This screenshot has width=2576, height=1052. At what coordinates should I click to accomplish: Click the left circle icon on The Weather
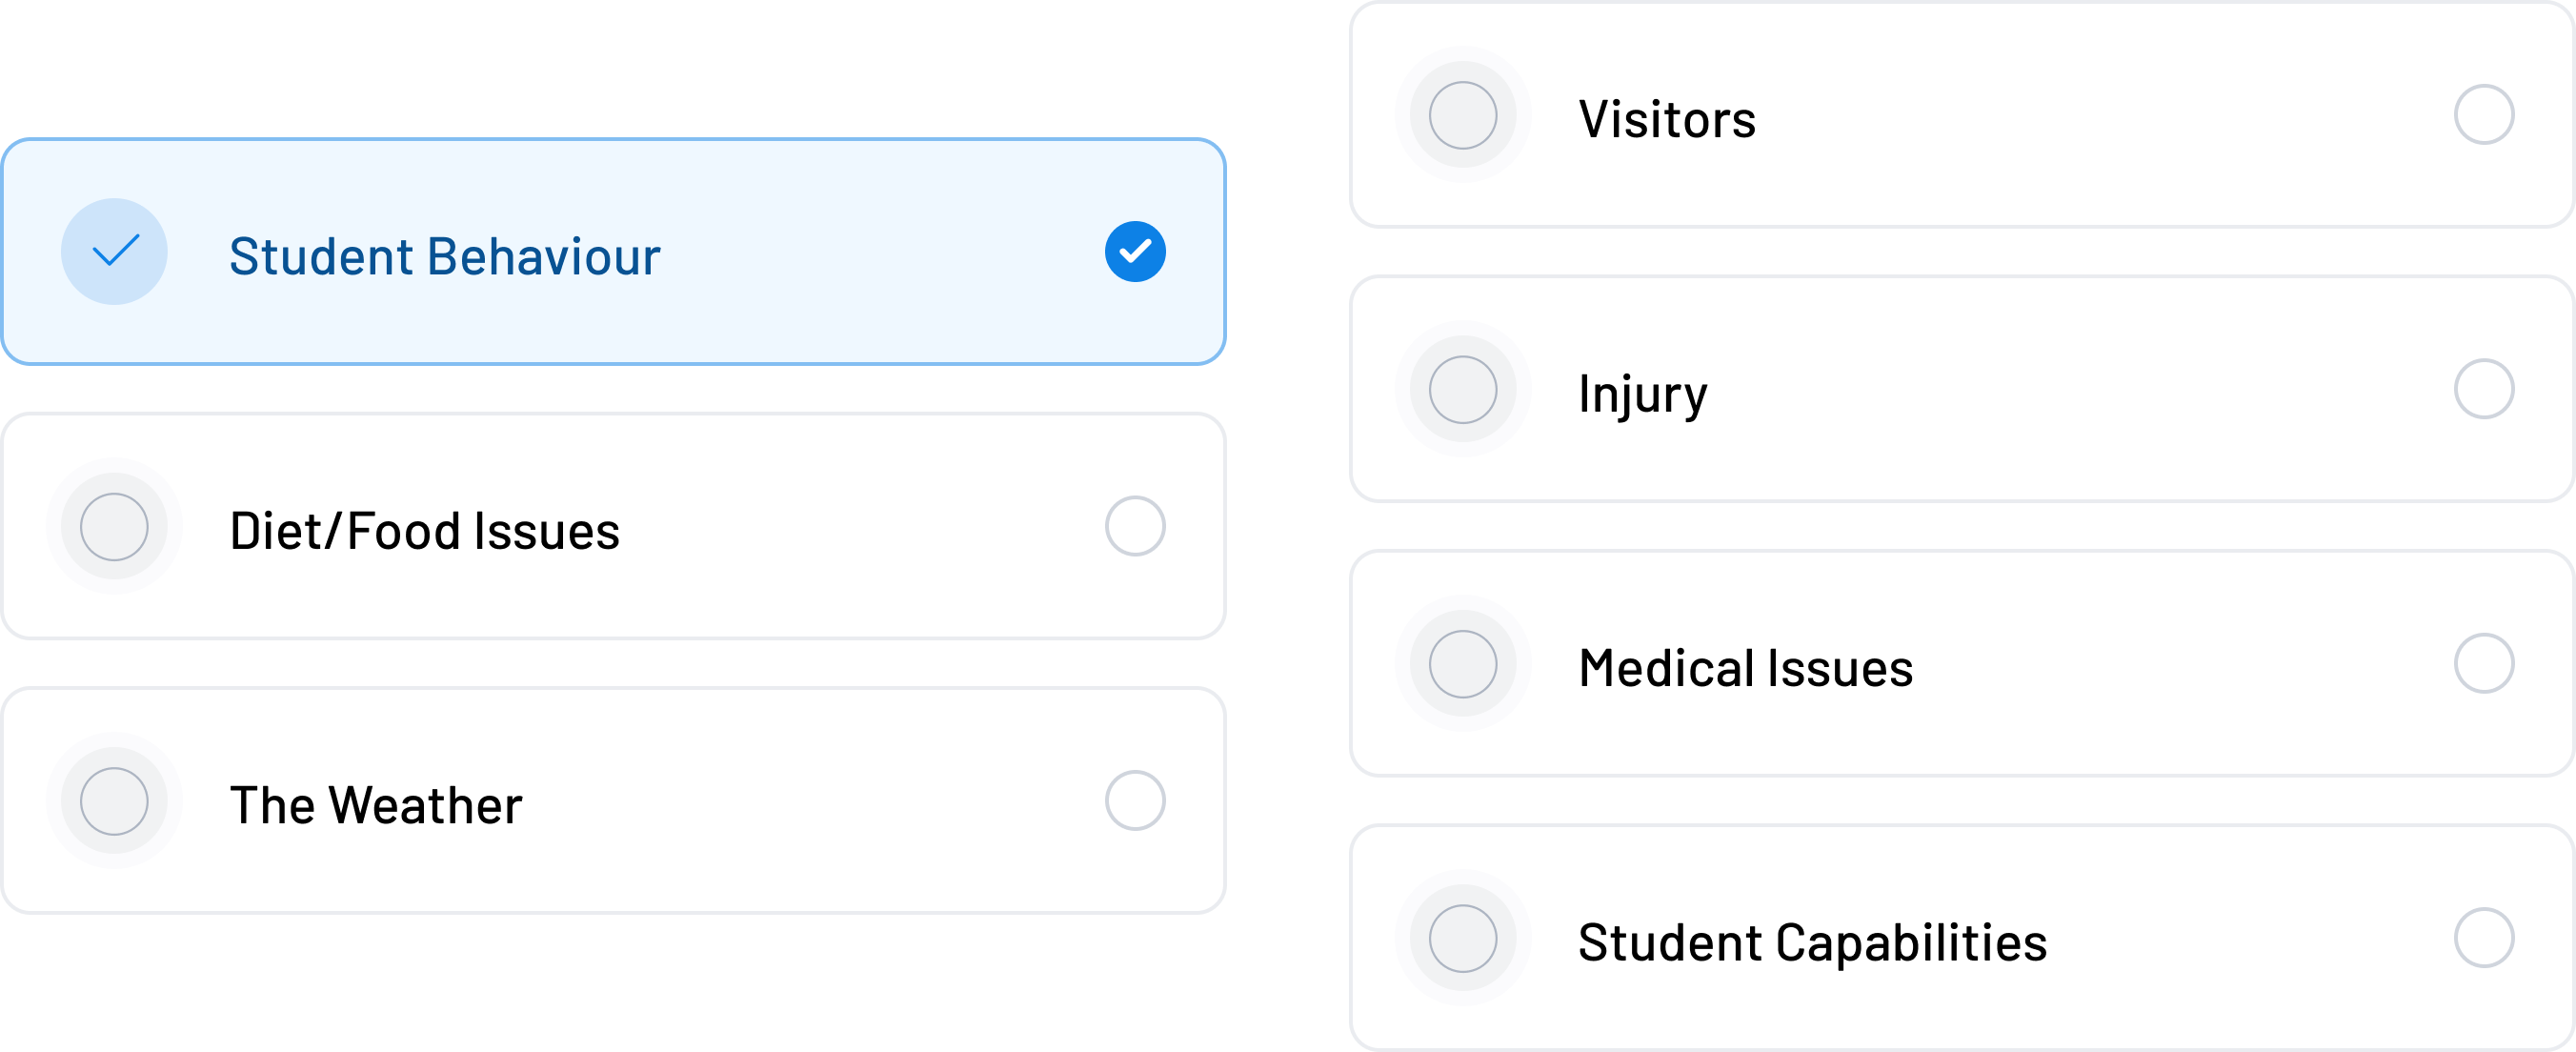114,800
